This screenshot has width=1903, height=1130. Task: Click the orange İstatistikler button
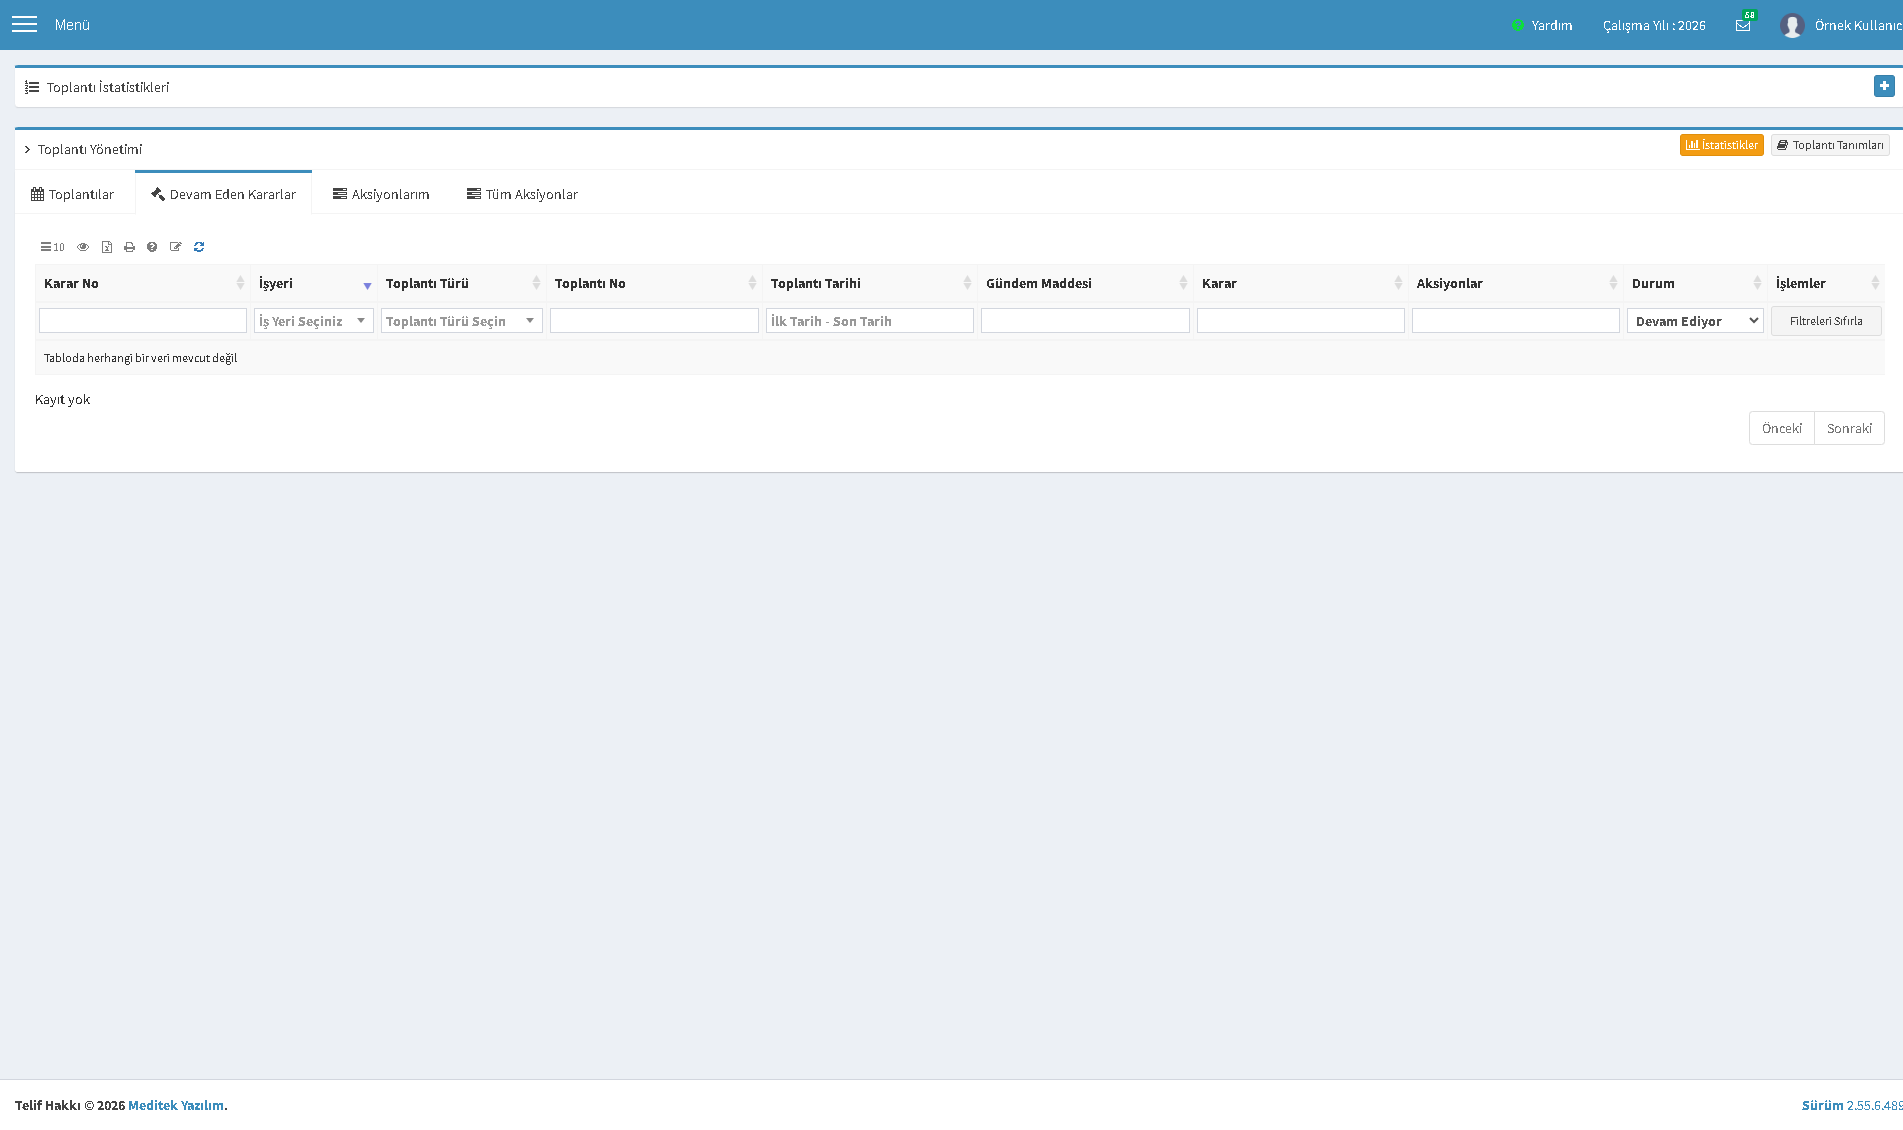(1721, 145)
